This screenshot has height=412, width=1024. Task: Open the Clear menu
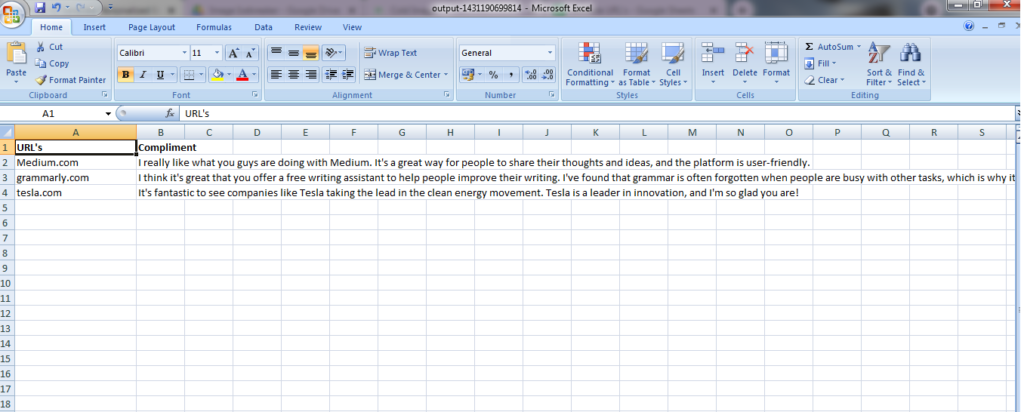[824, 80]
